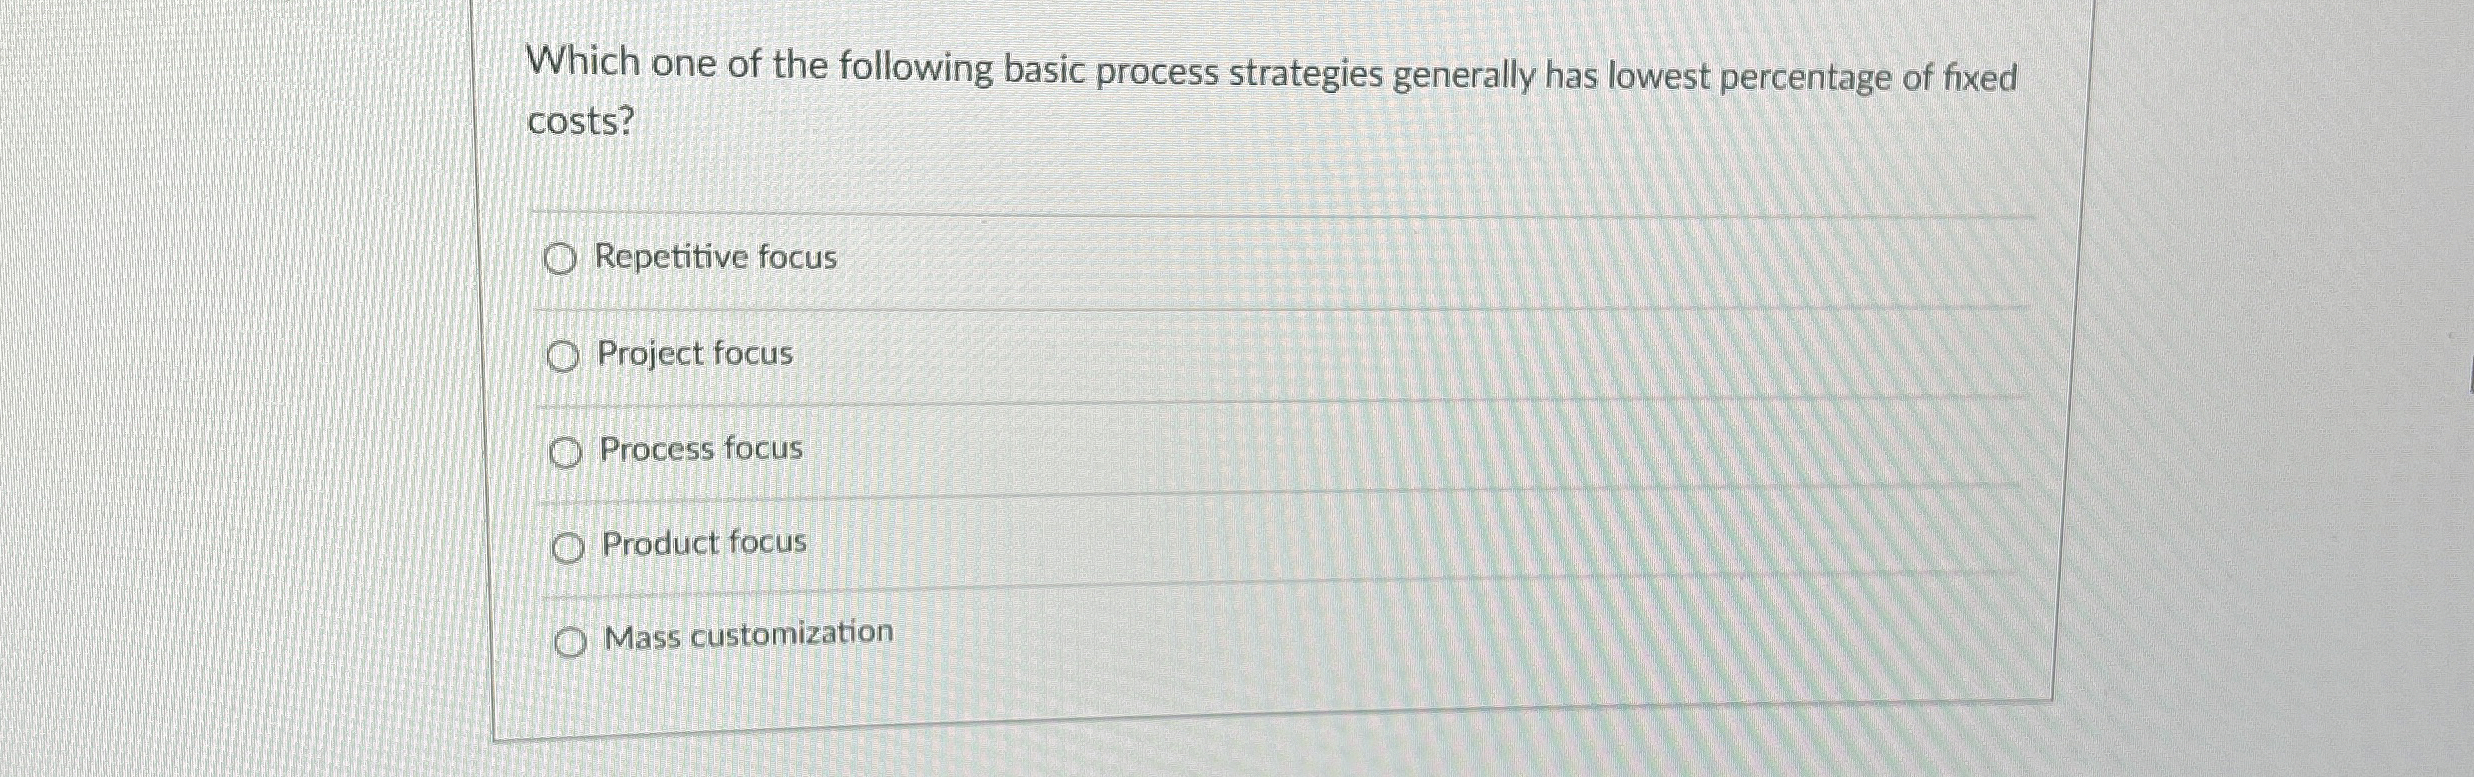Click the Project focus answer label
This screenshot has width=2474, height=777.
coord(694,353)
